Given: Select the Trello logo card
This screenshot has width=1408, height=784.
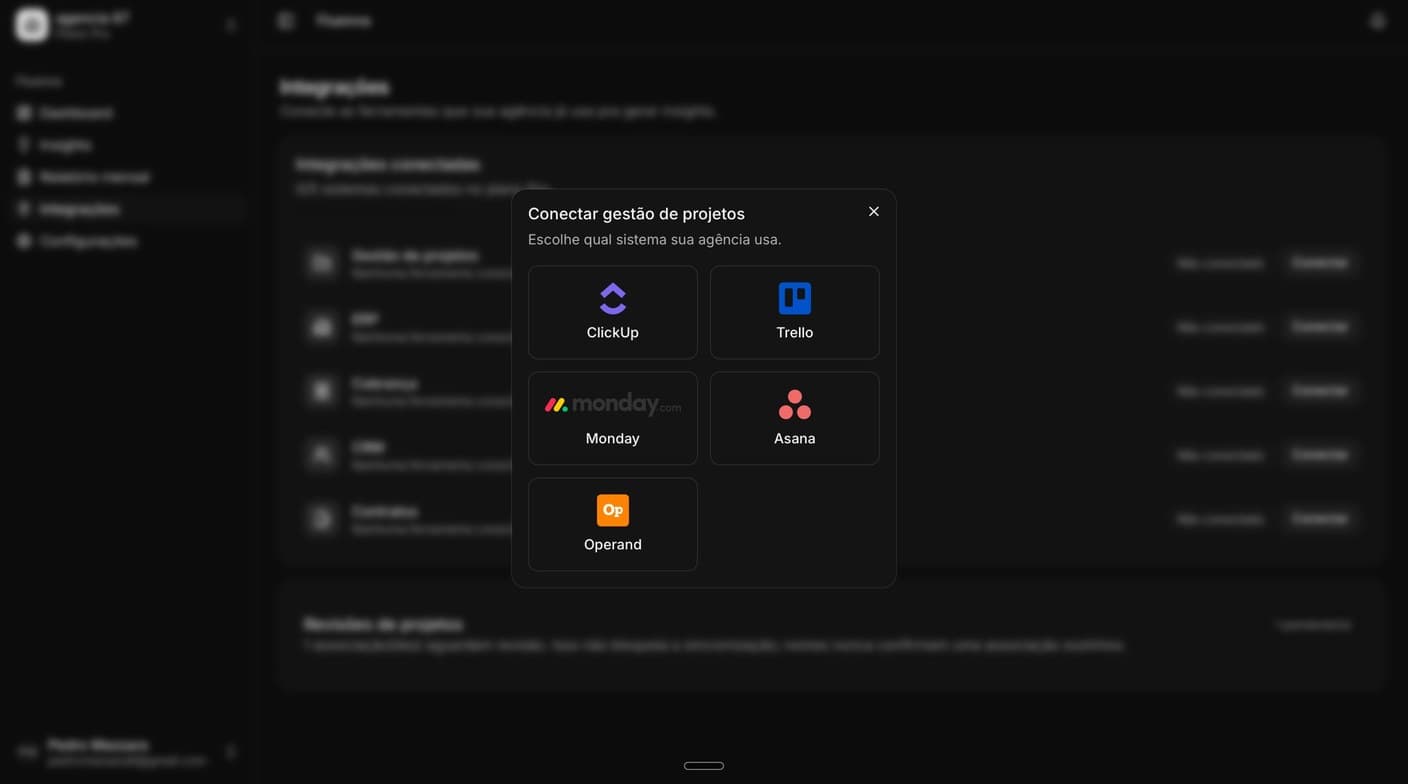Looking at the screenshot, I should tap(795, 312).
